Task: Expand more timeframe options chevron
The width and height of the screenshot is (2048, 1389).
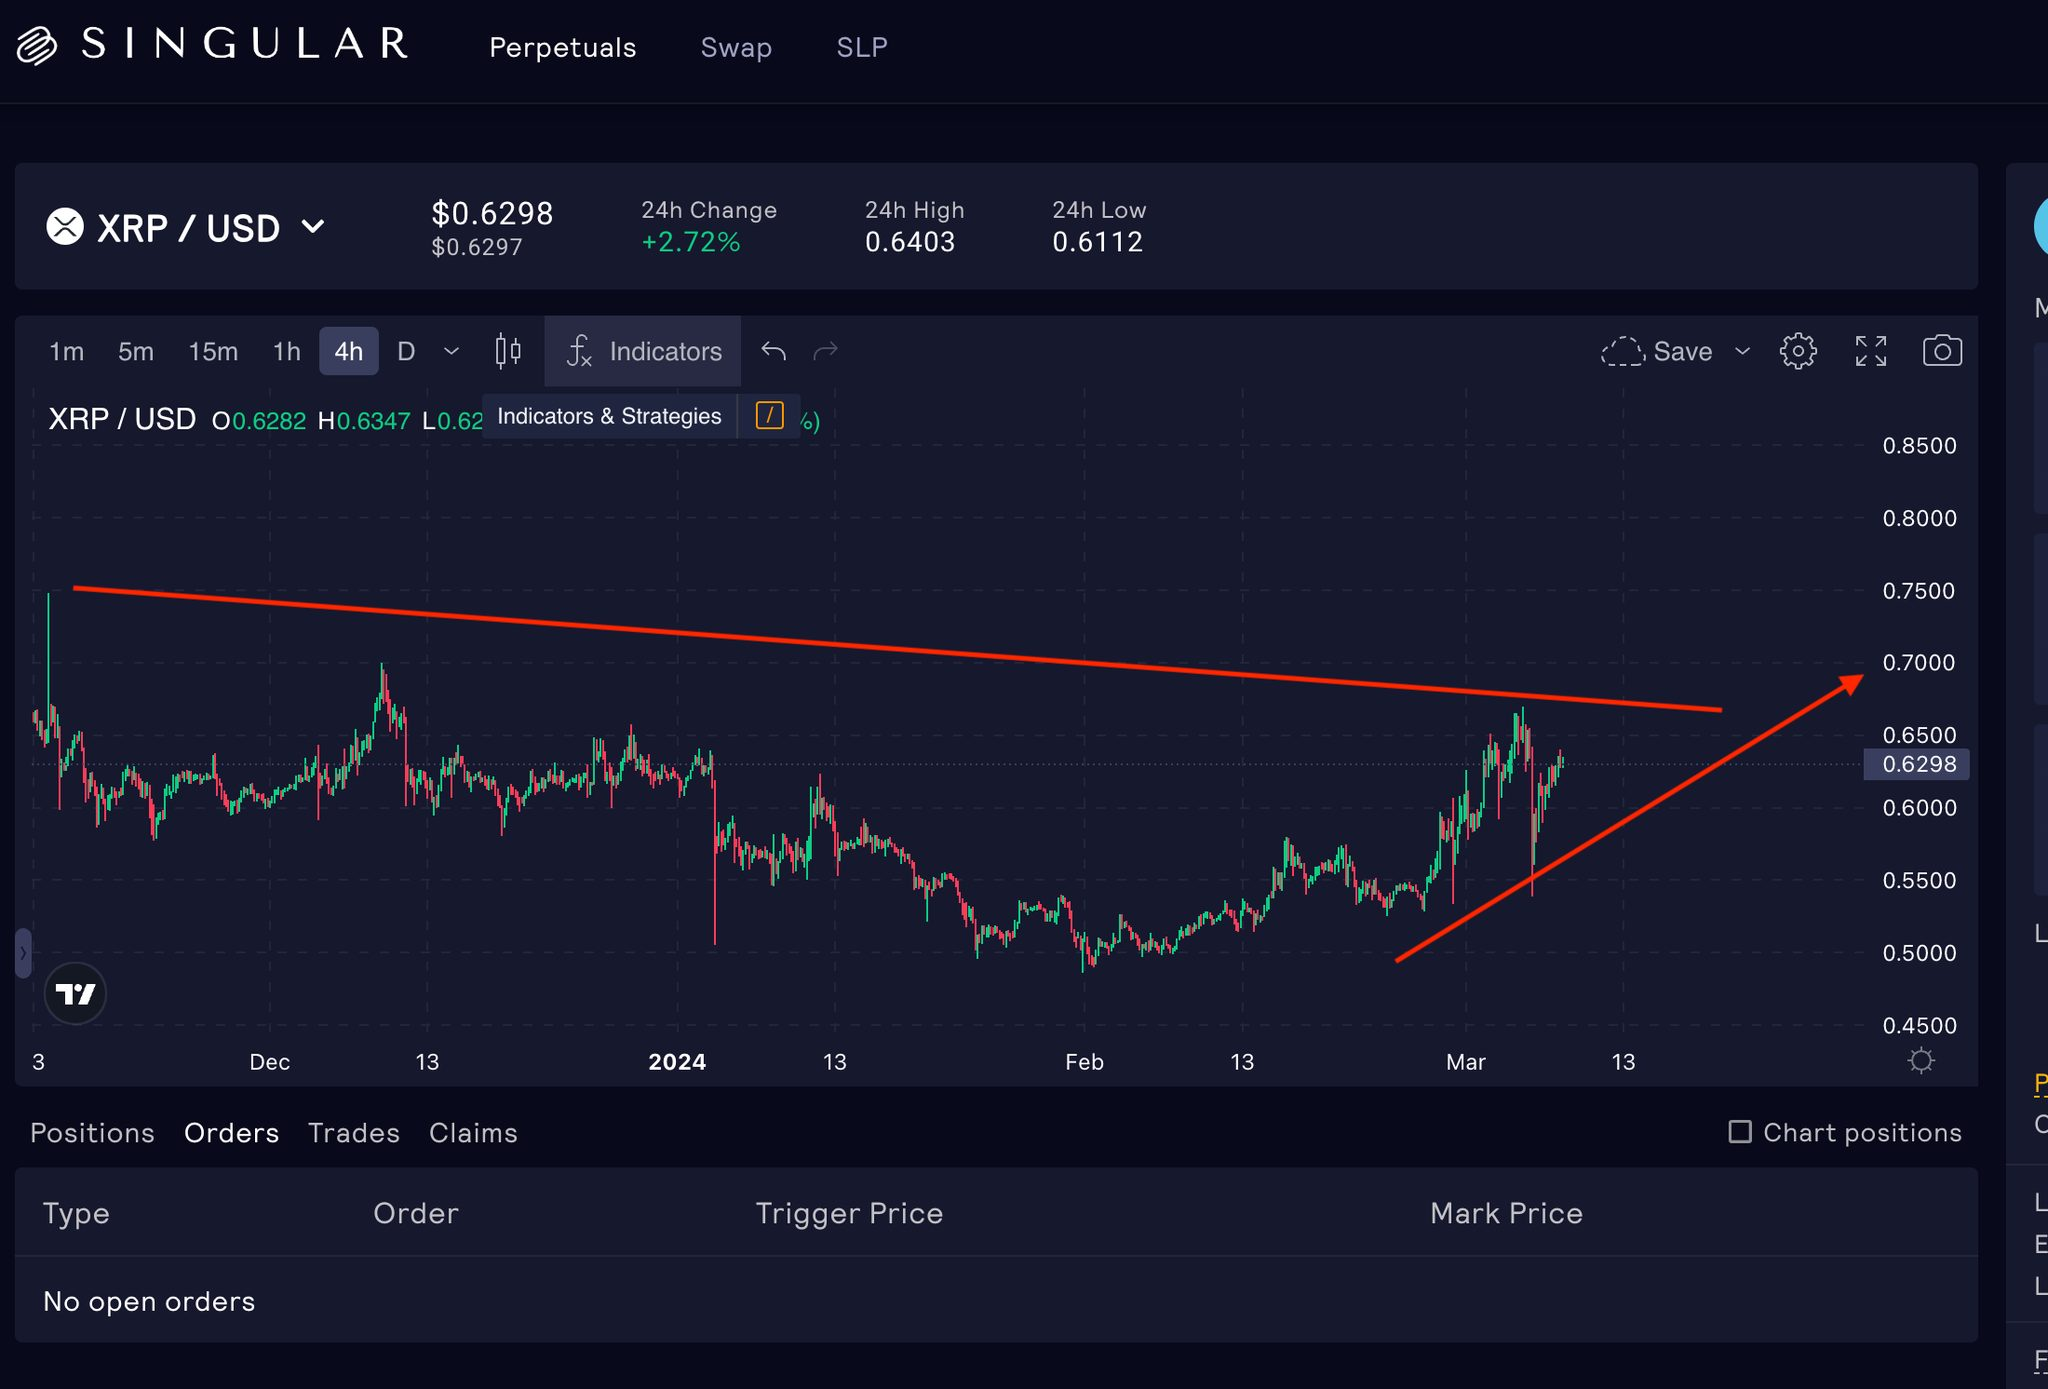Action: 451,351
